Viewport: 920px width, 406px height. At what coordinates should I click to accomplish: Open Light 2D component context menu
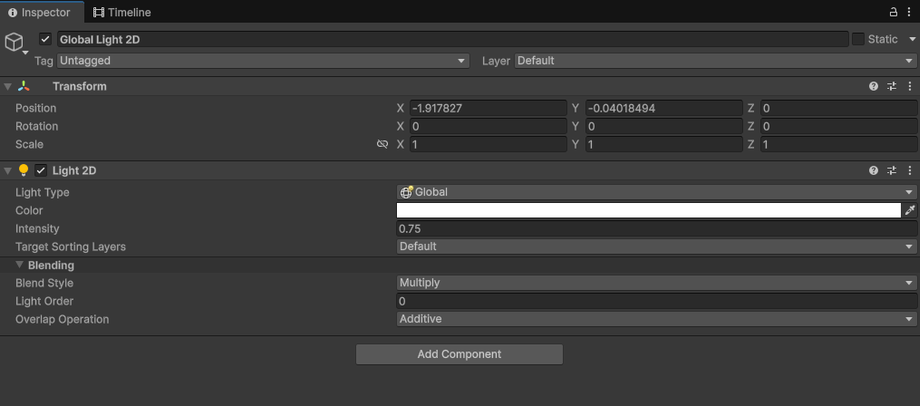point(910,171)
